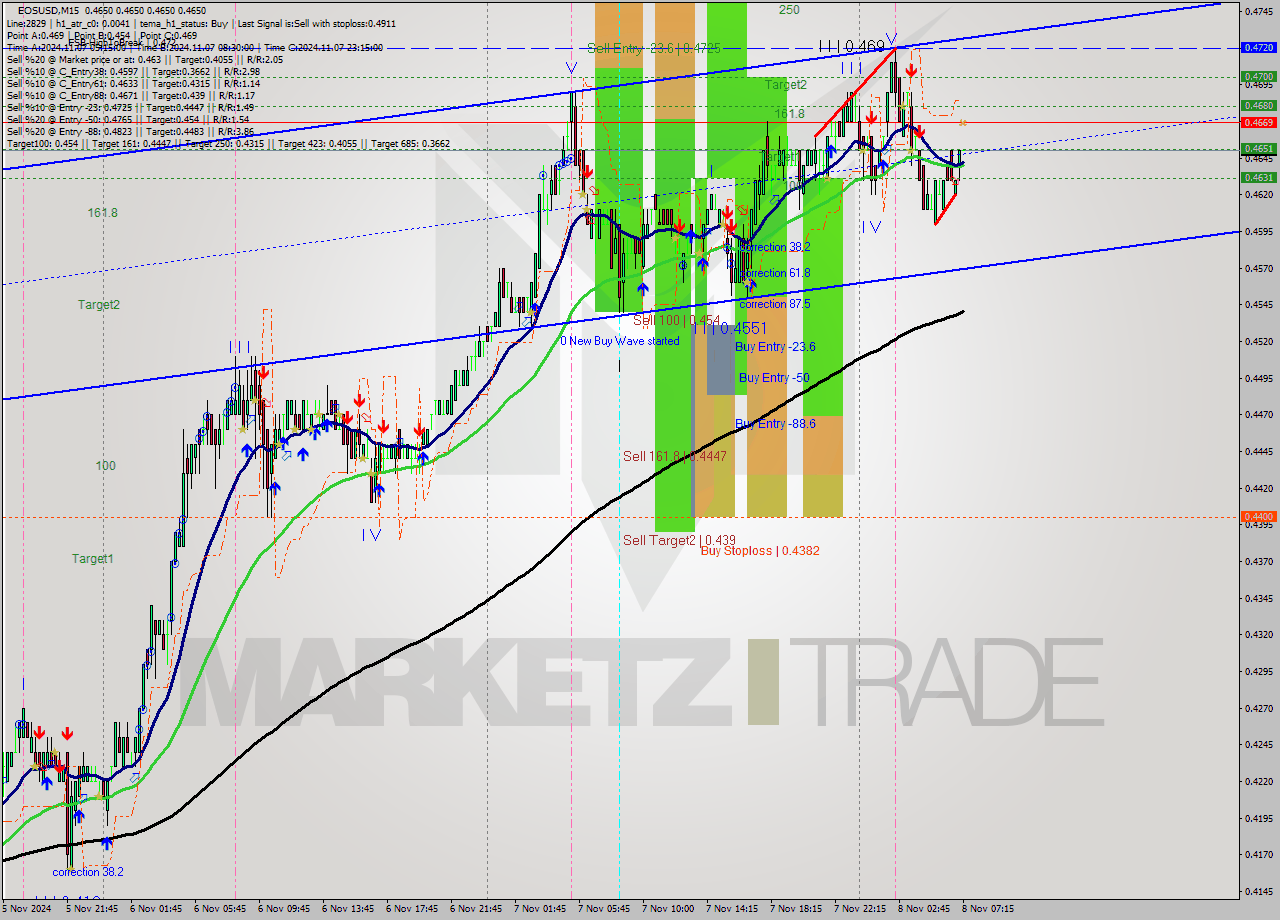
Task: Click the left-side '161.8' label
Action: click(x=102, y=213)
